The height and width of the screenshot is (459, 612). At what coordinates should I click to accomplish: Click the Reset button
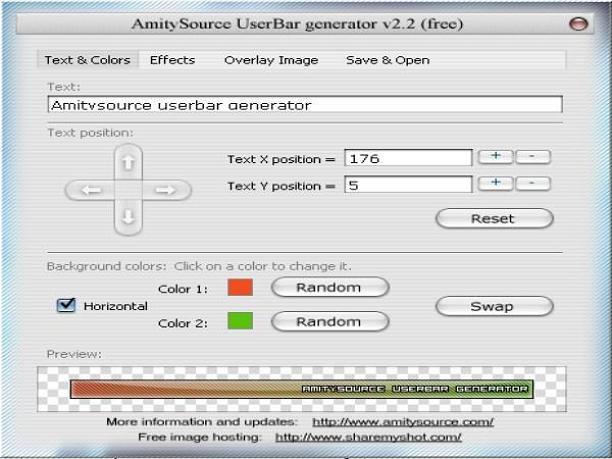(x=494, y=219)
